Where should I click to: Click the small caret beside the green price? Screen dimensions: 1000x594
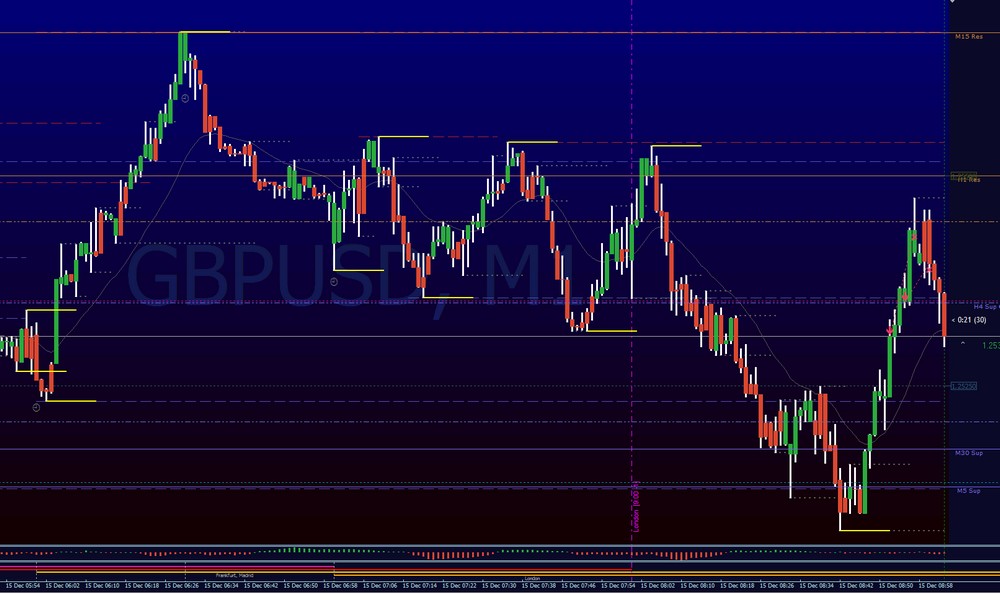pos(963,344)
